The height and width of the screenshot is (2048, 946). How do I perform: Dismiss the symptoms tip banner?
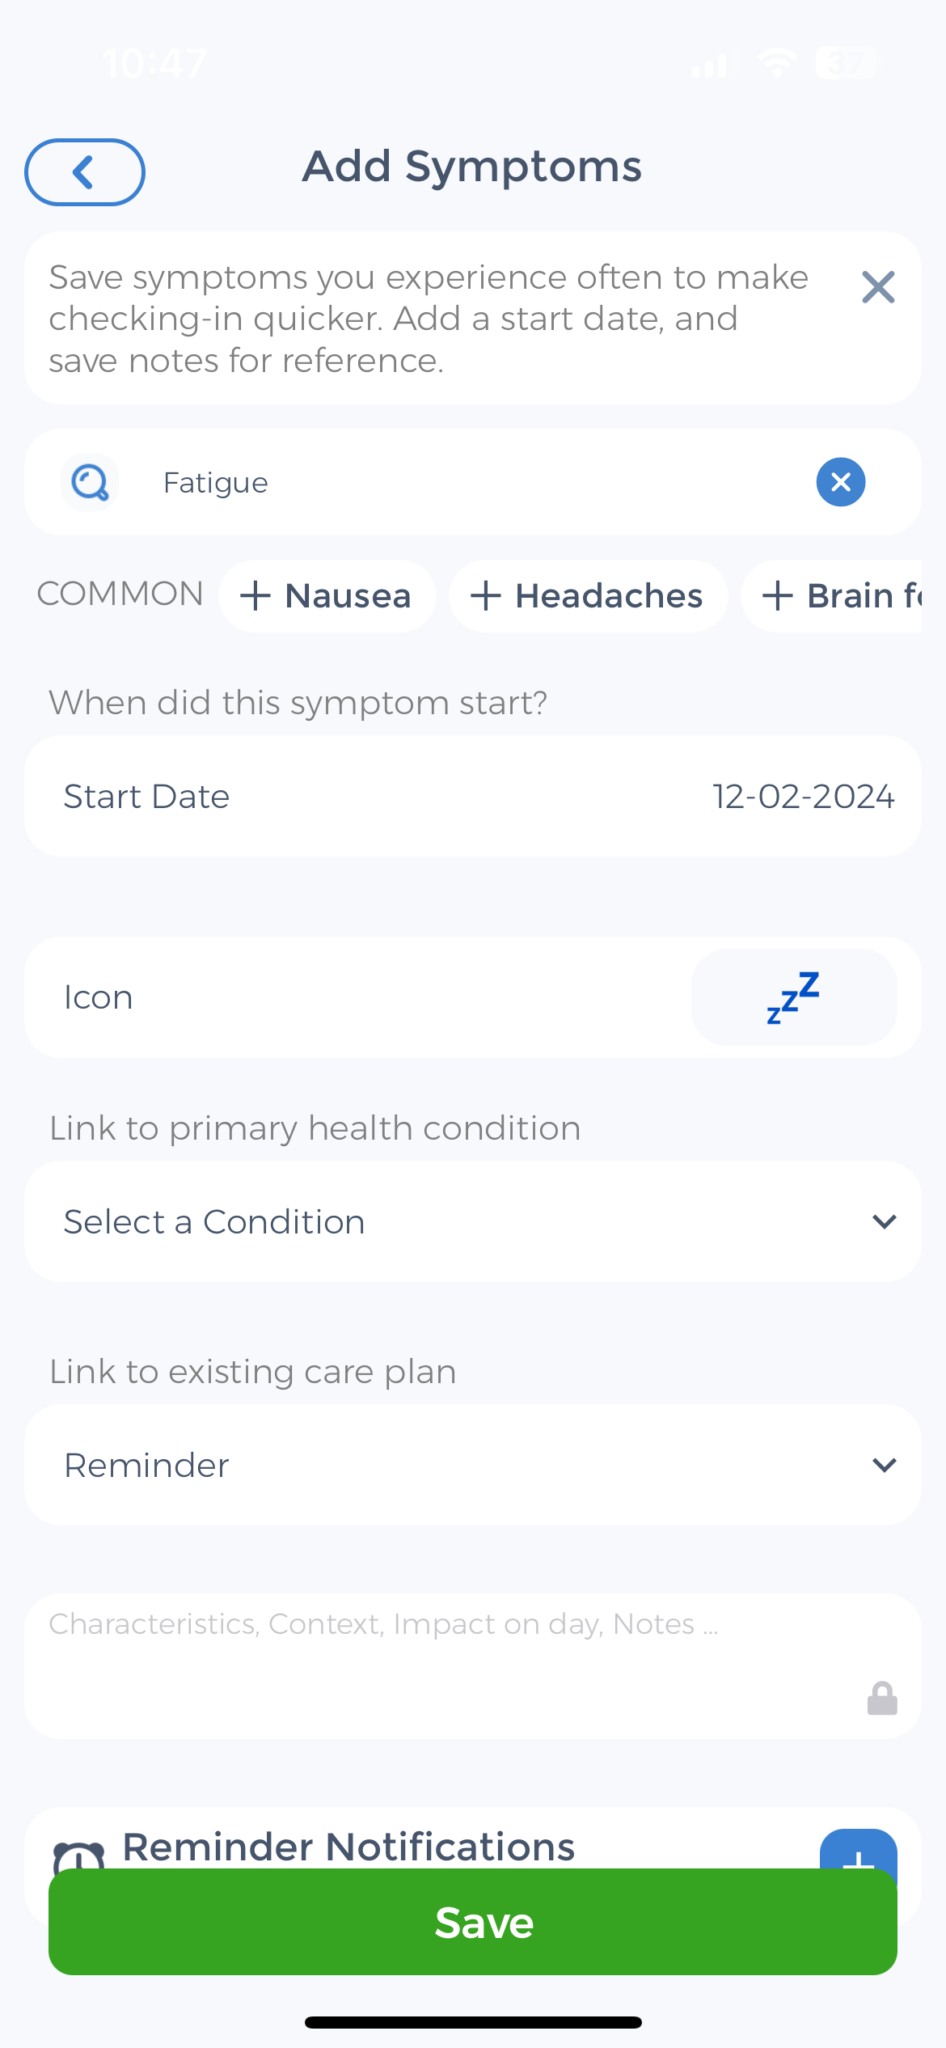click(877, 288)
